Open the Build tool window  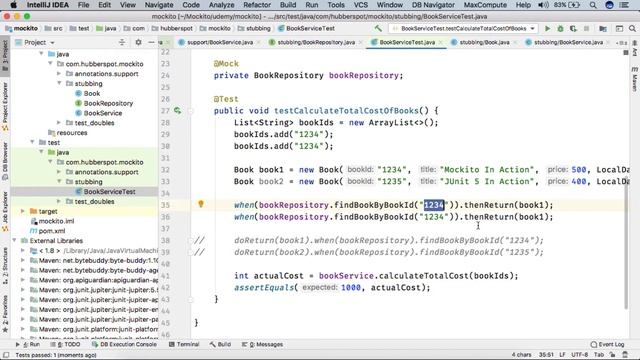tap(220, 344)
